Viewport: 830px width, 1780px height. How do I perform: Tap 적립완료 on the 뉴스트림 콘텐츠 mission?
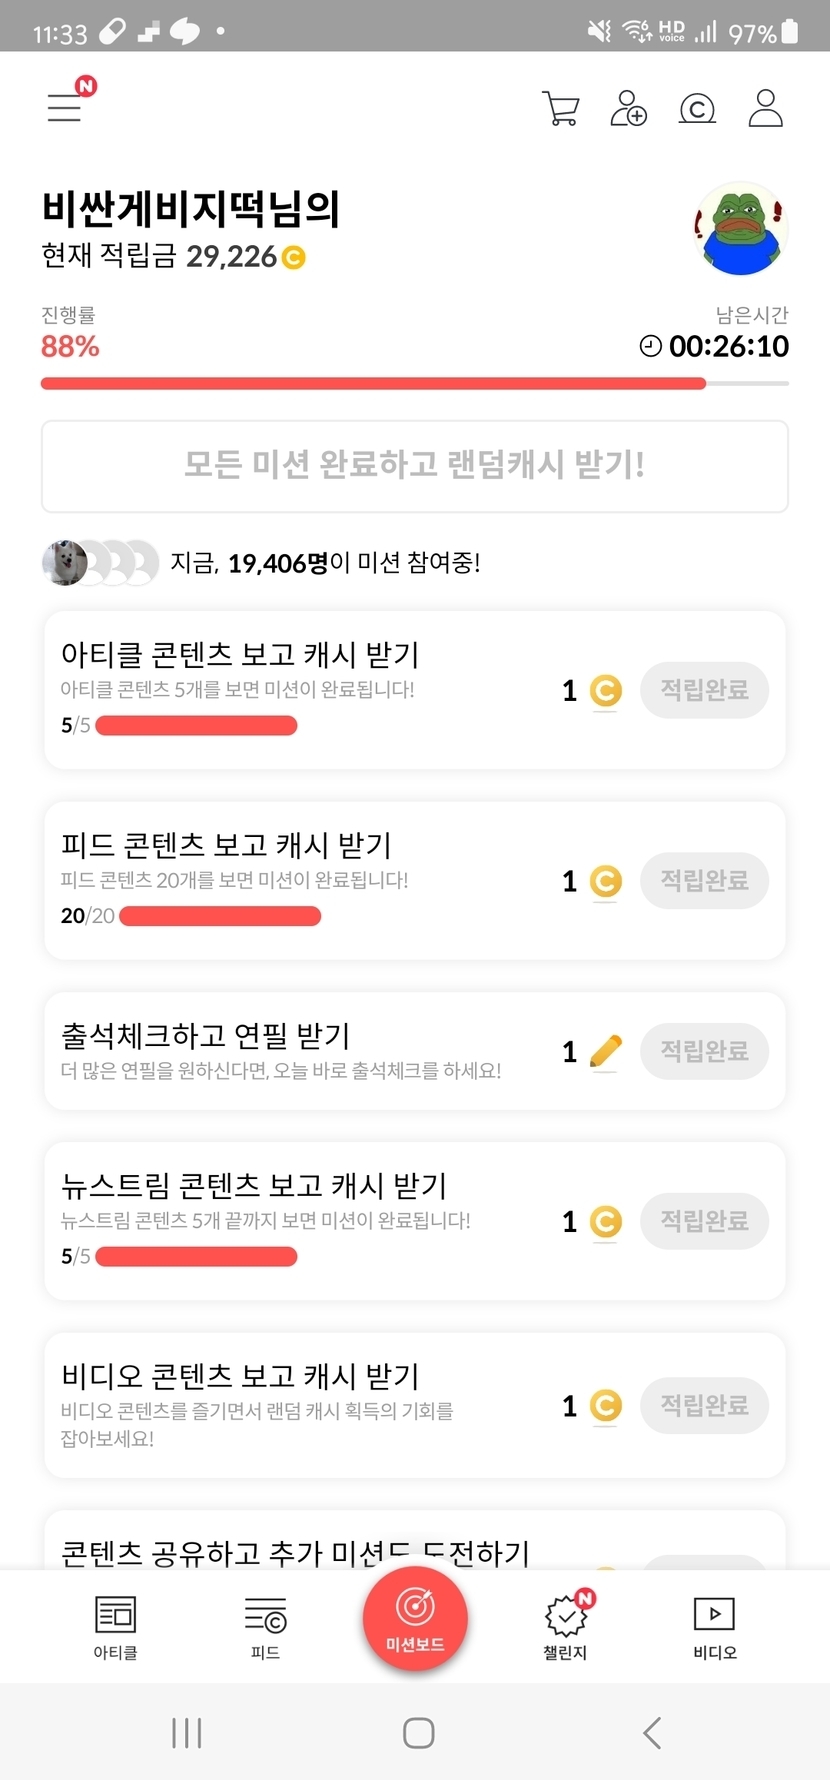coord(704,1221)
